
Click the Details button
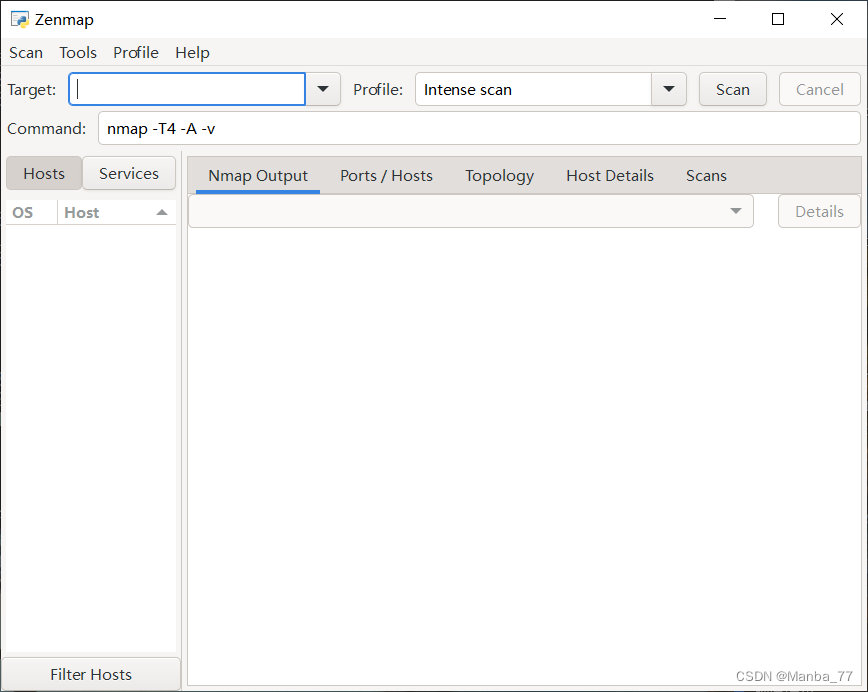[819, 211]
